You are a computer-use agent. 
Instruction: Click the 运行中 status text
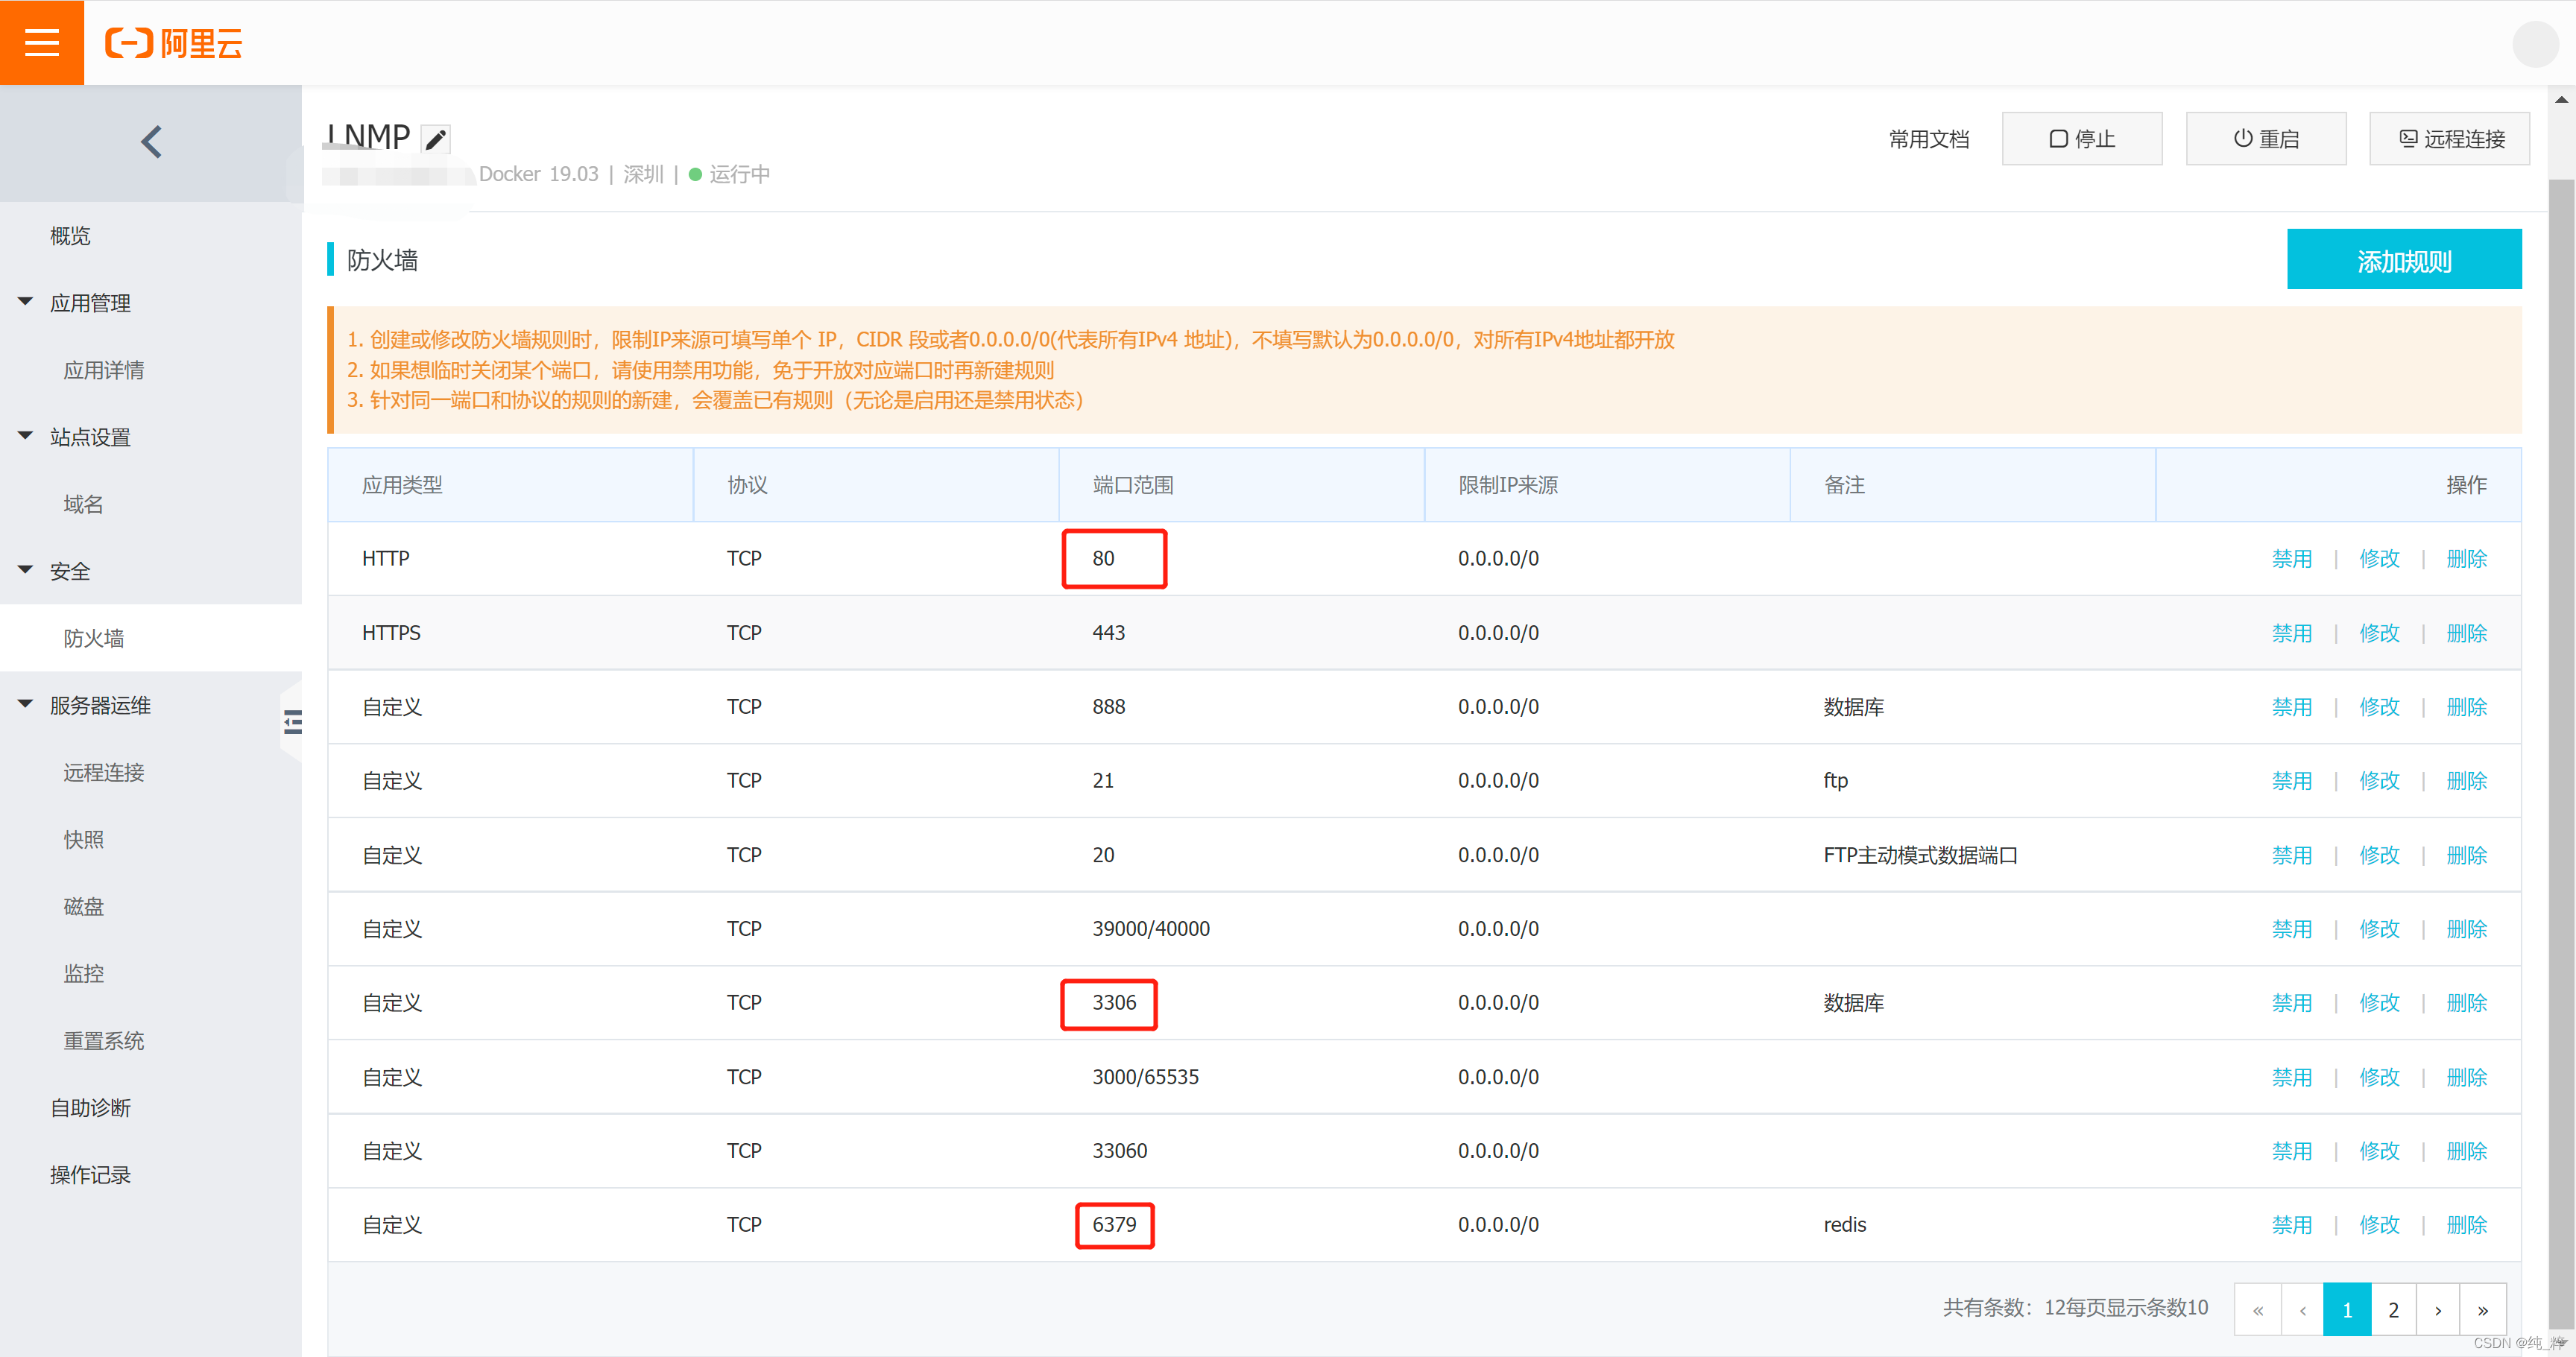(739, 174)
